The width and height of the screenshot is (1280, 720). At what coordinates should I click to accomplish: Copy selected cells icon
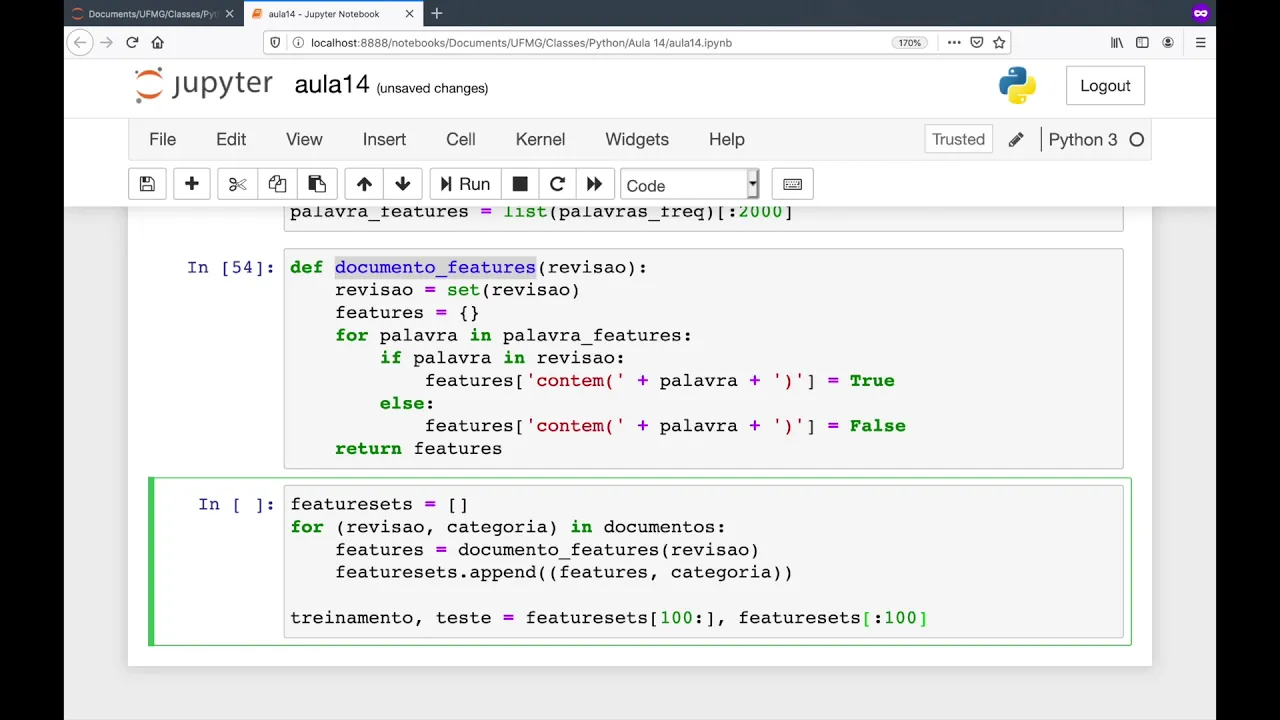[x=277, y=184]
